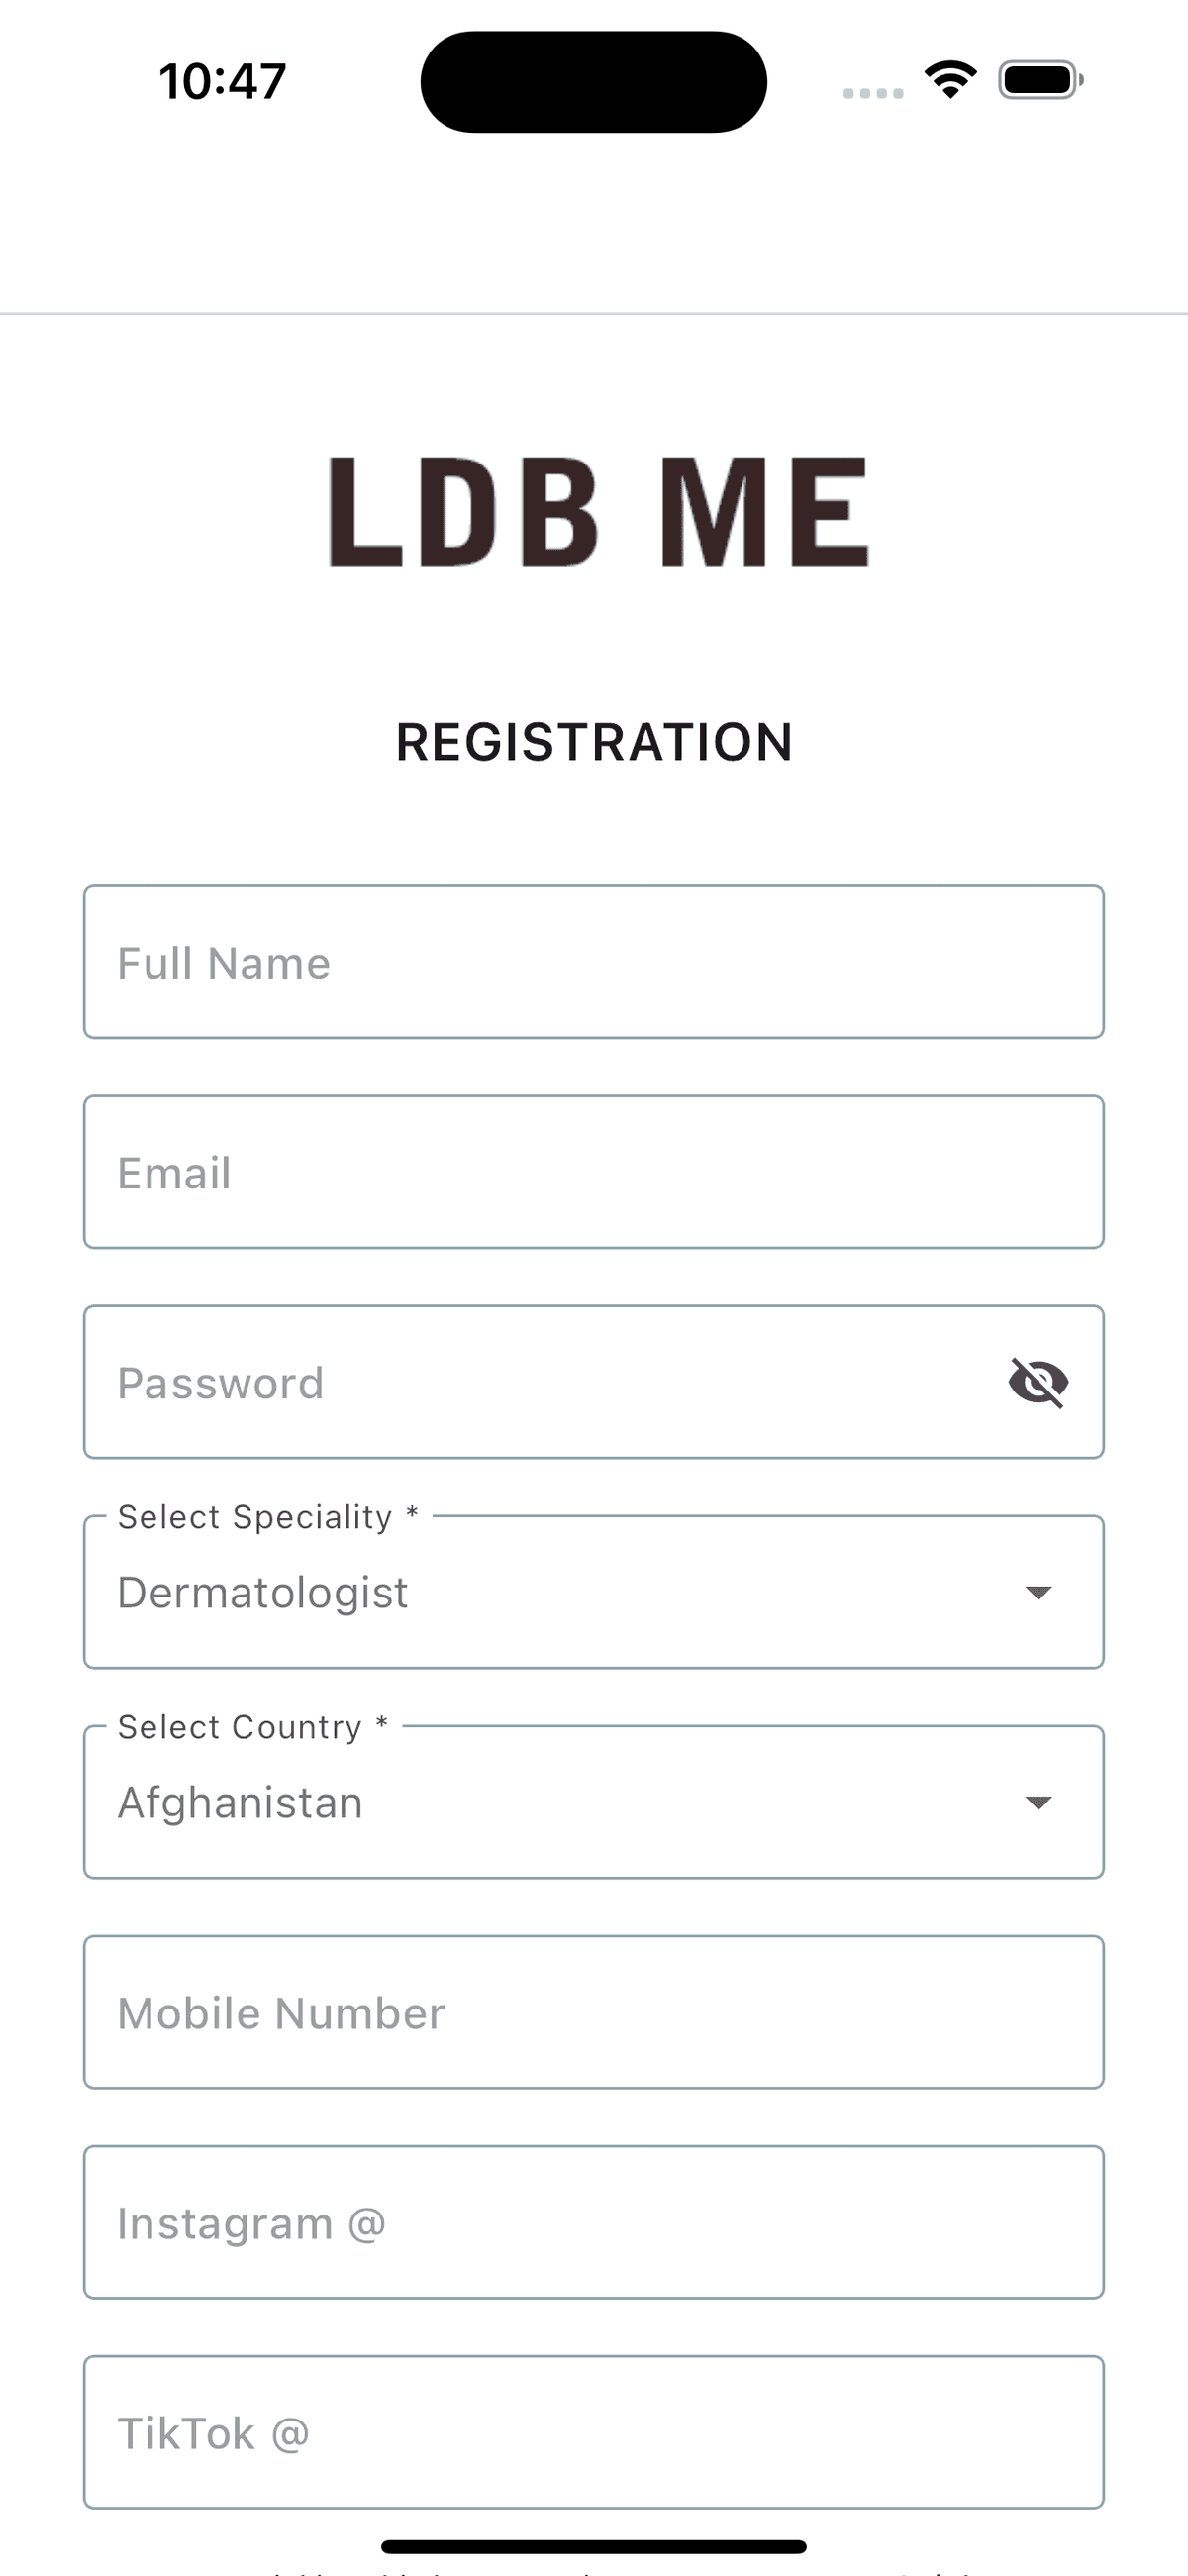This screenshot has height=2576, width=1188.
Task: Focus the Instagram @ handle field
Action: [x=593, y=2222]
